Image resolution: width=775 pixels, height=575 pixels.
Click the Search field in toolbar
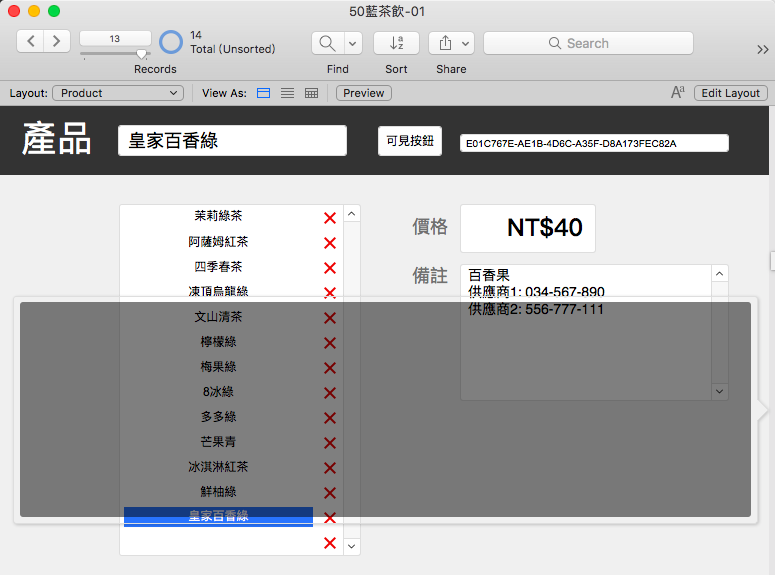tap(588, 43)
